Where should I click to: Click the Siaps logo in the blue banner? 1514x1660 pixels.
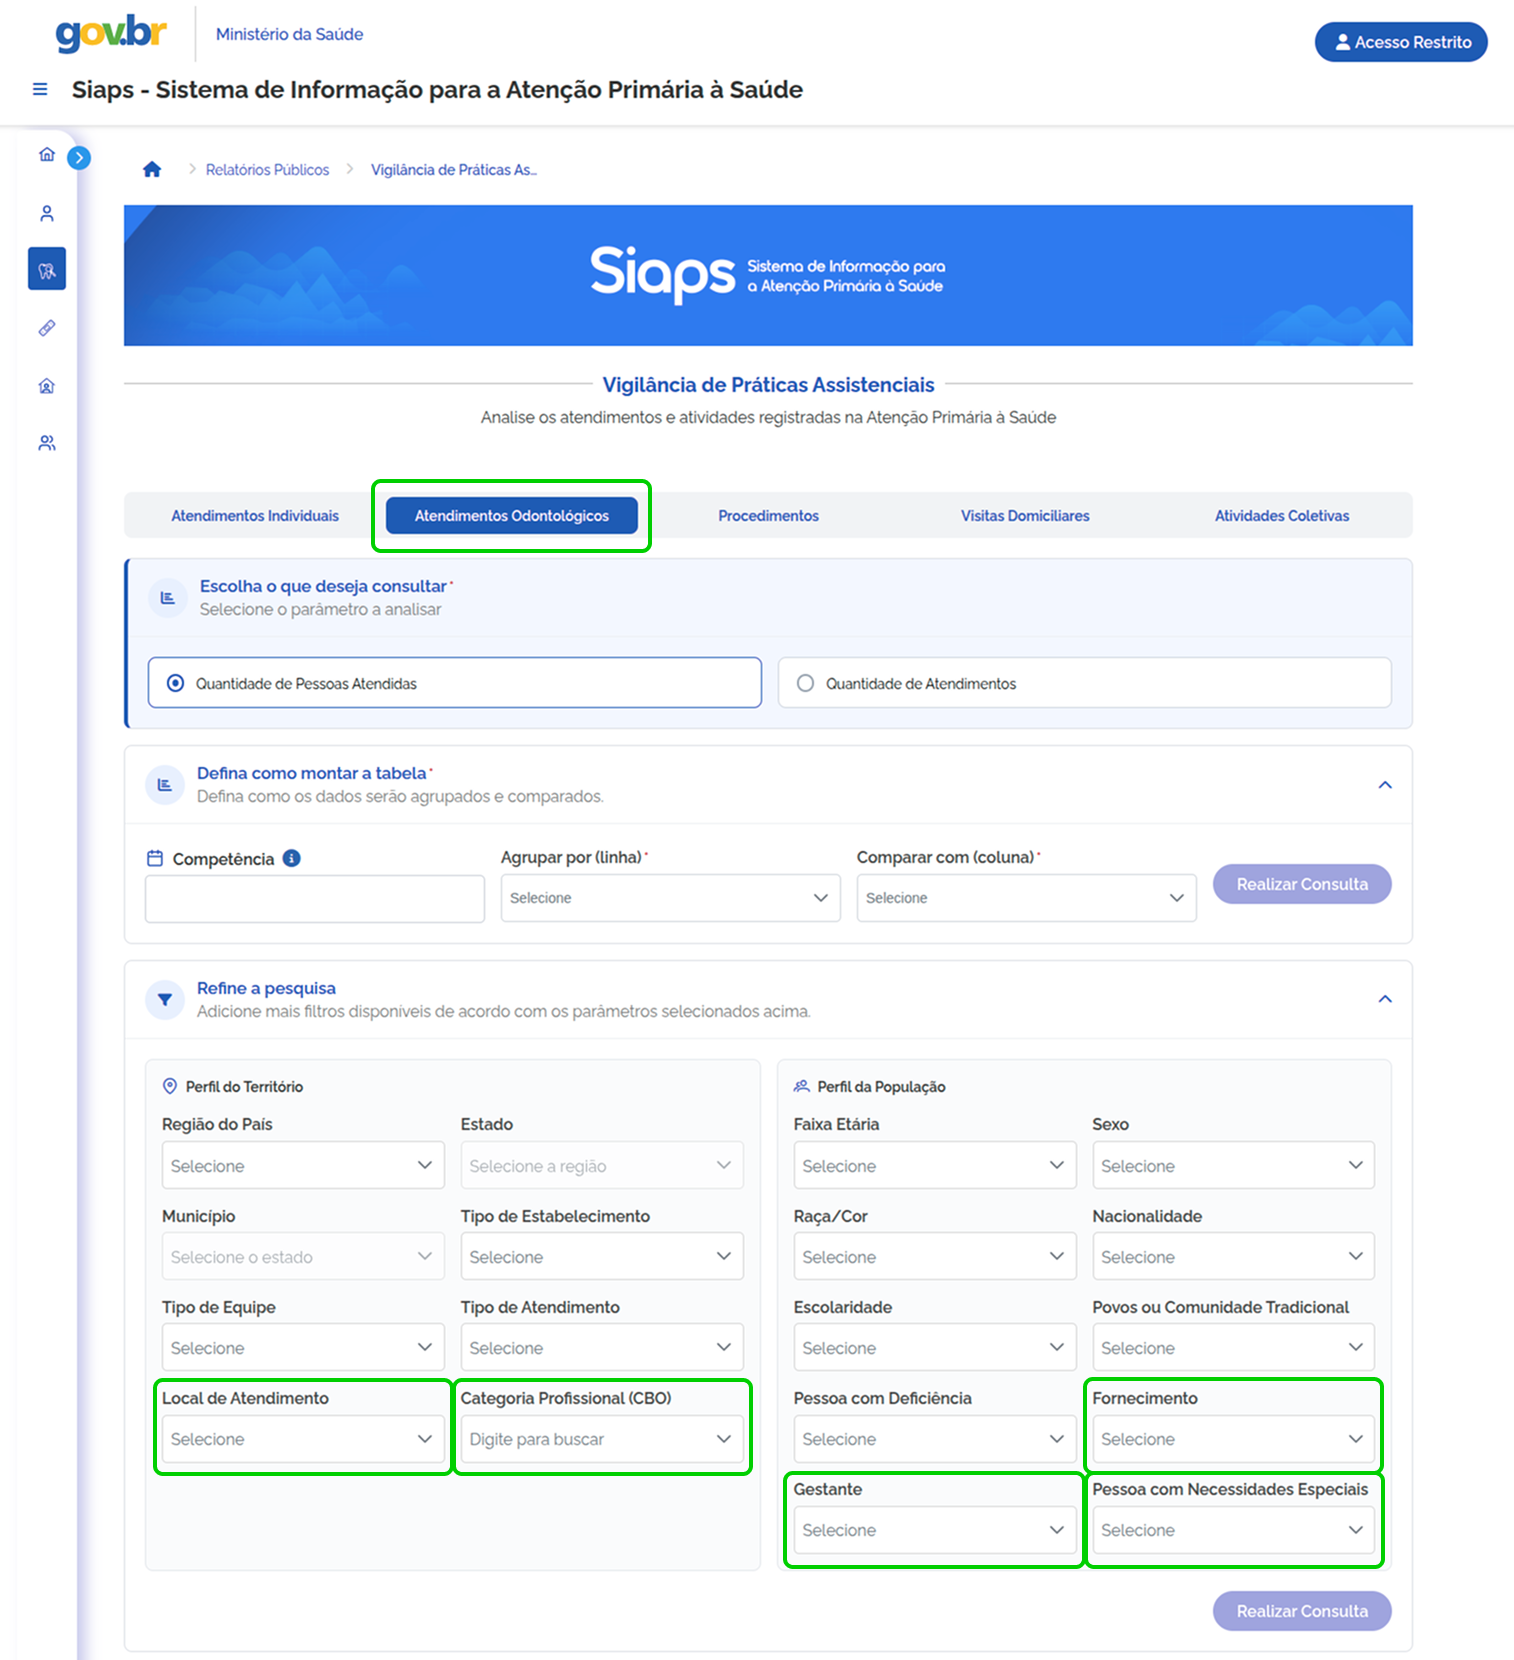[x=767, y=273]
